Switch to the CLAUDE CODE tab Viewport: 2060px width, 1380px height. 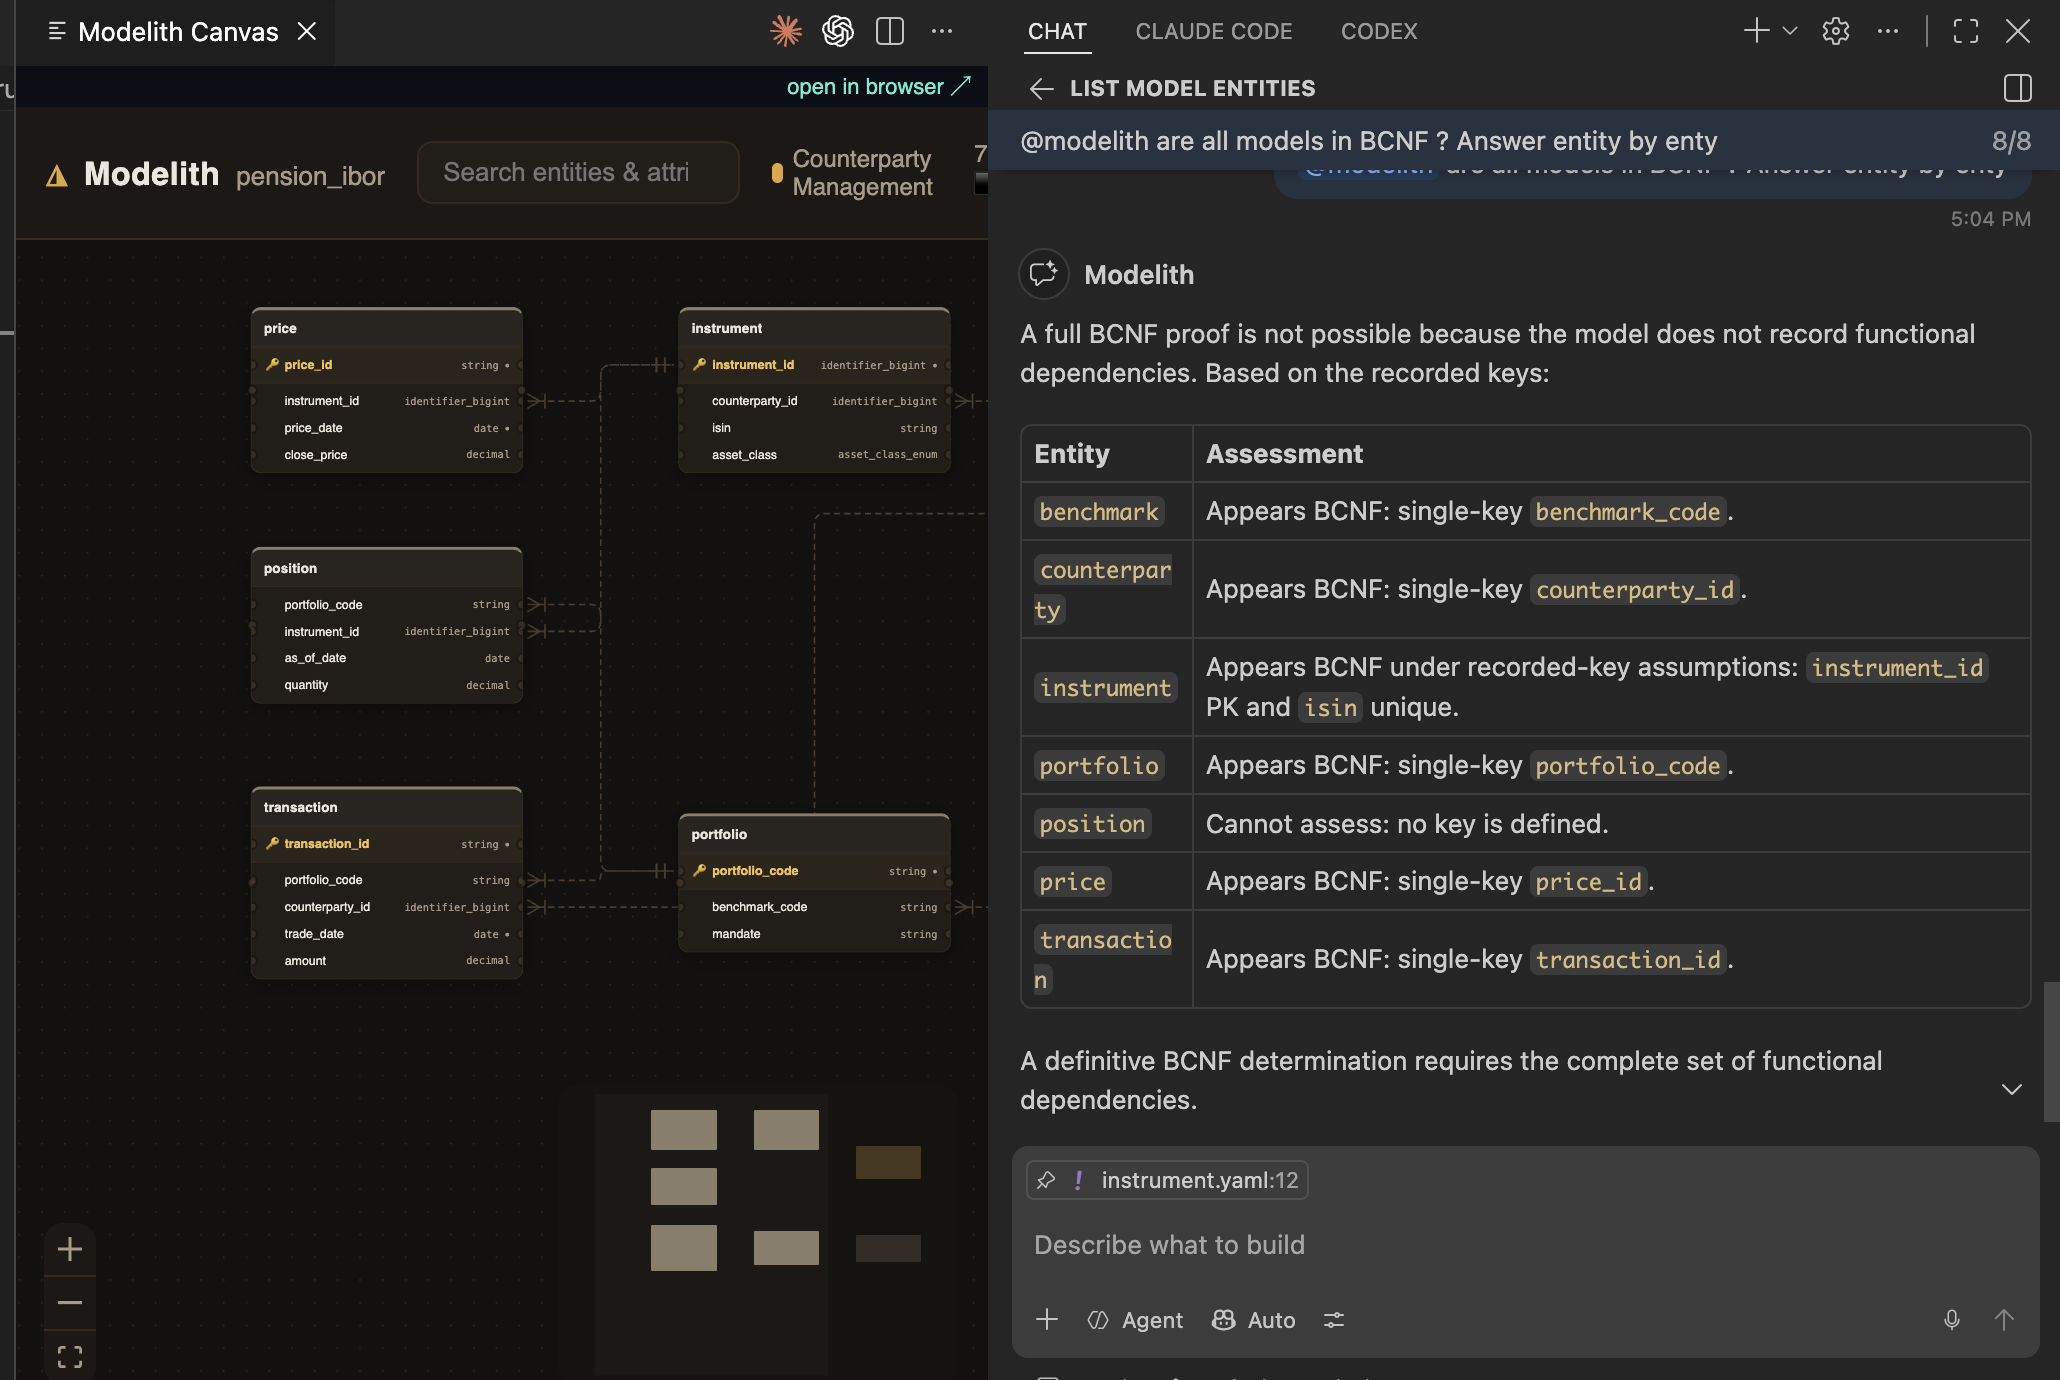(x=1214, y=31)
